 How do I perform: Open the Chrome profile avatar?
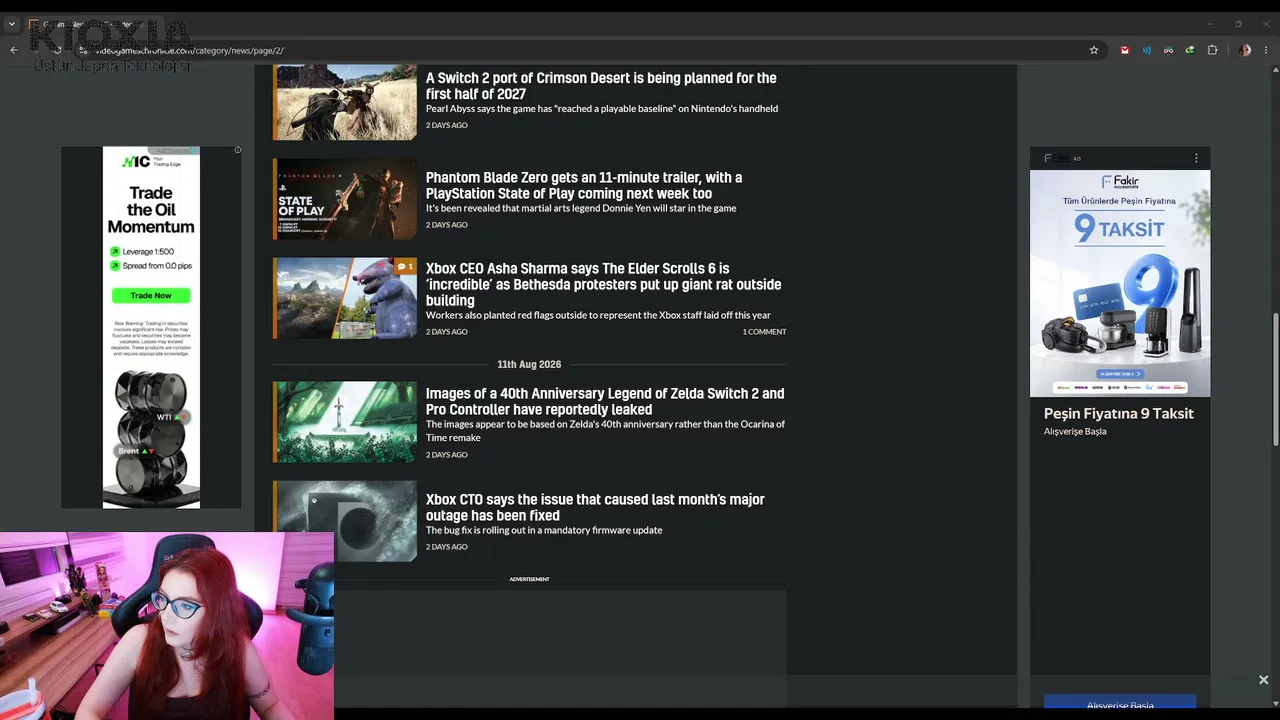[x=1245, y=50]
